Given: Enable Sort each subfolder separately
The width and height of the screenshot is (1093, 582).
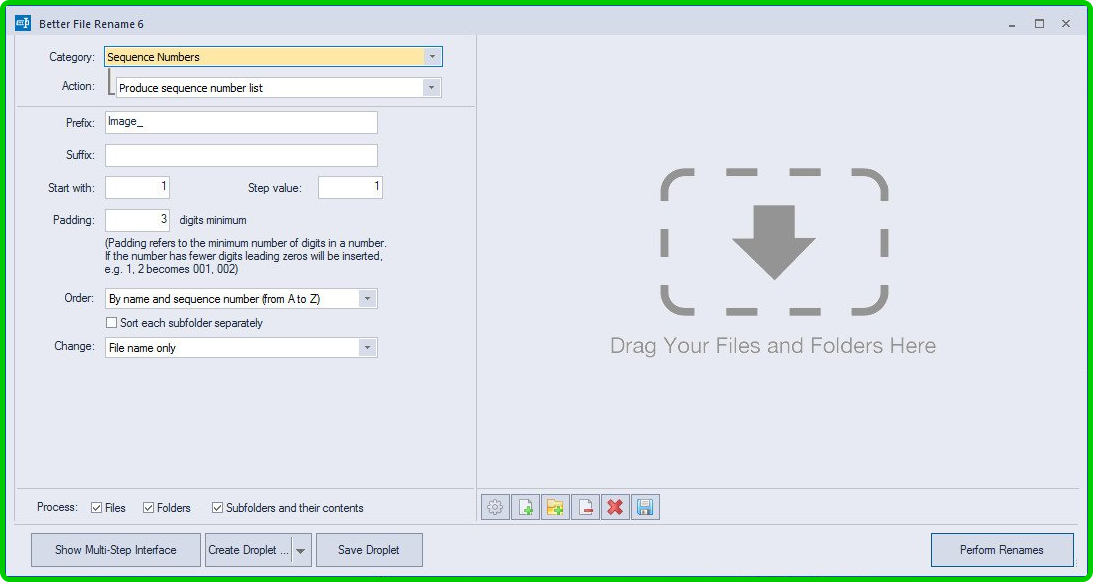Looking at the screenshot, I should 111,323.
